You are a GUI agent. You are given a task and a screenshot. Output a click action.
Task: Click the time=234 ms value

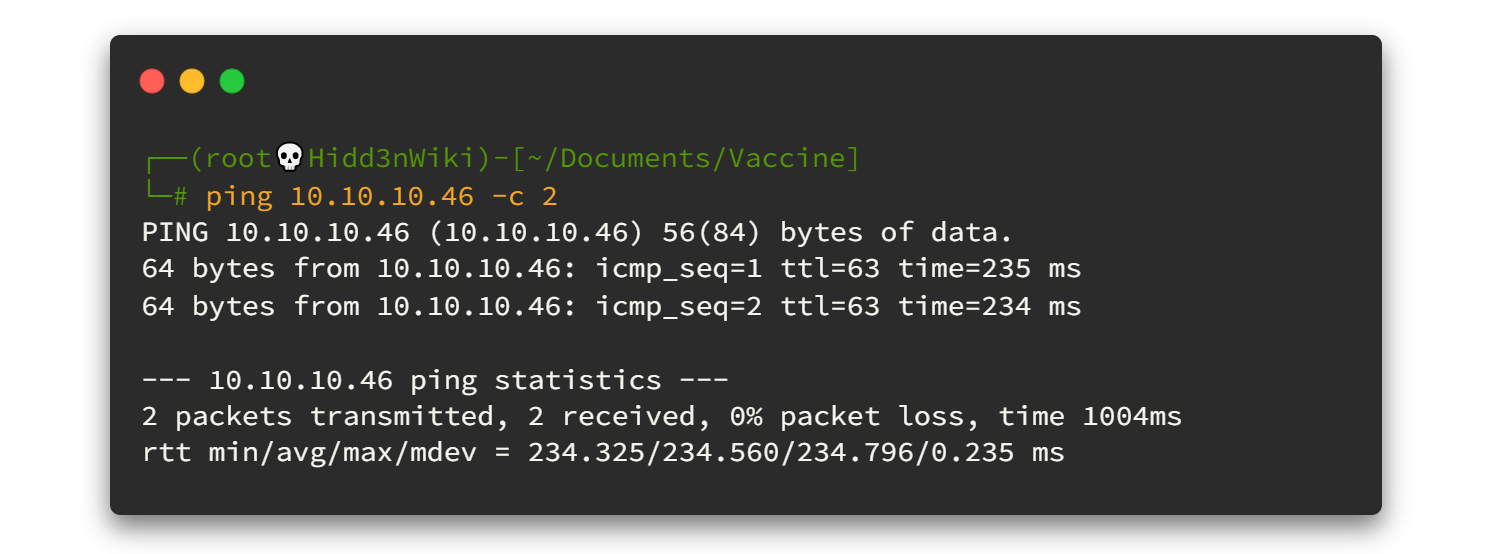[989, 306]
